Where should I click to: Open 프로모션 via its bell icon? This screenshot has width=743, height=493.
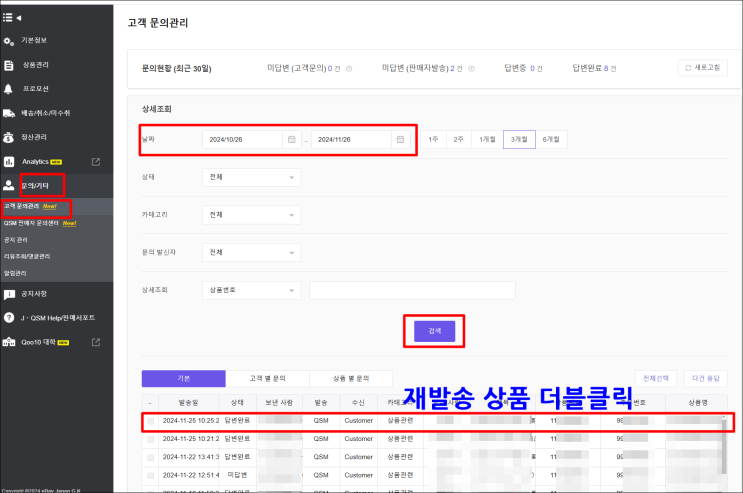tap(8, 89)
